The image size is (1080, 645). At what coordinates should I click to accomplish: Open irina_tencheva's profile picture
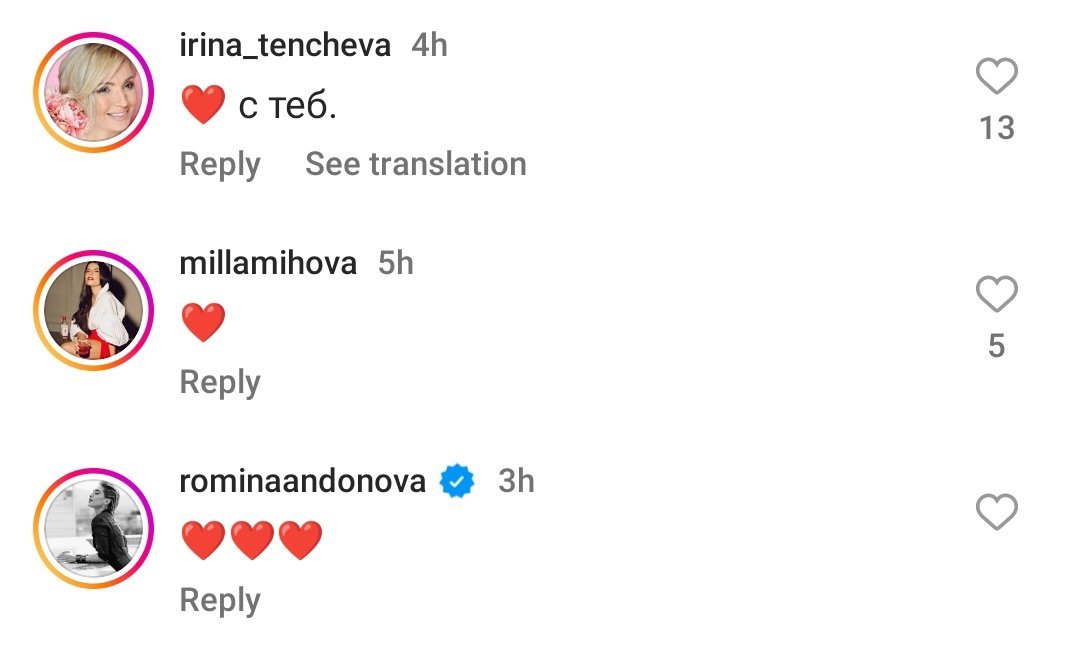click(93, 92)
